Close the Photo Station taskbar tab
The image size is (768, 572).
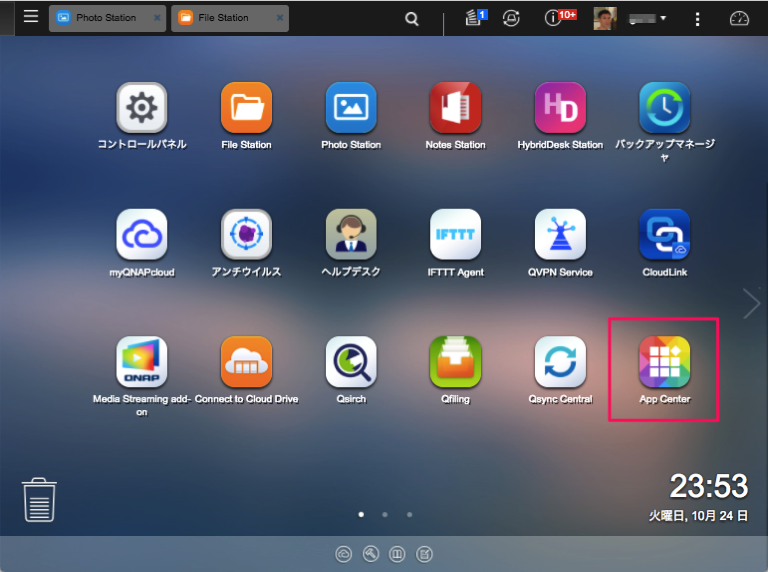click(157, 18)
